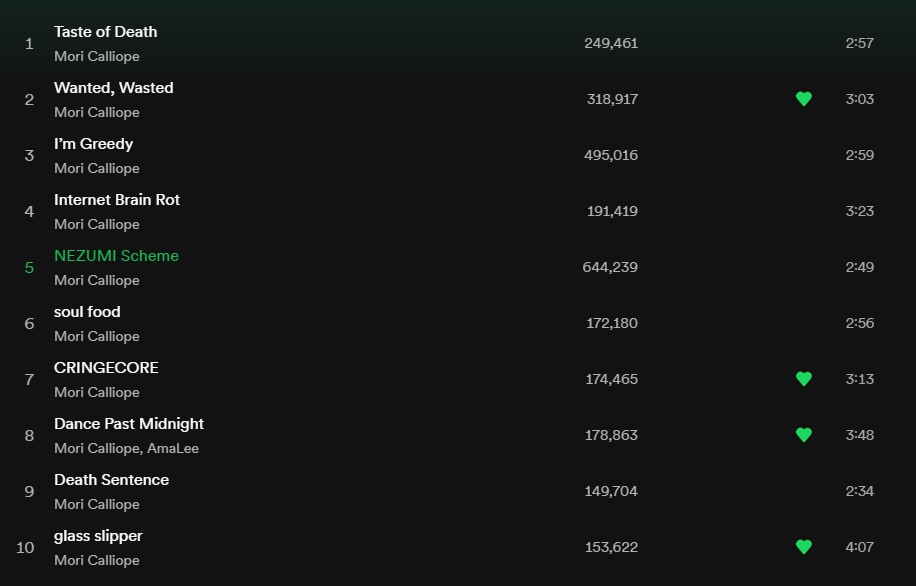The width and height of the screenshot is (916, 586).
Task: Select the Death Sentence track title
Action: [112, 480]
